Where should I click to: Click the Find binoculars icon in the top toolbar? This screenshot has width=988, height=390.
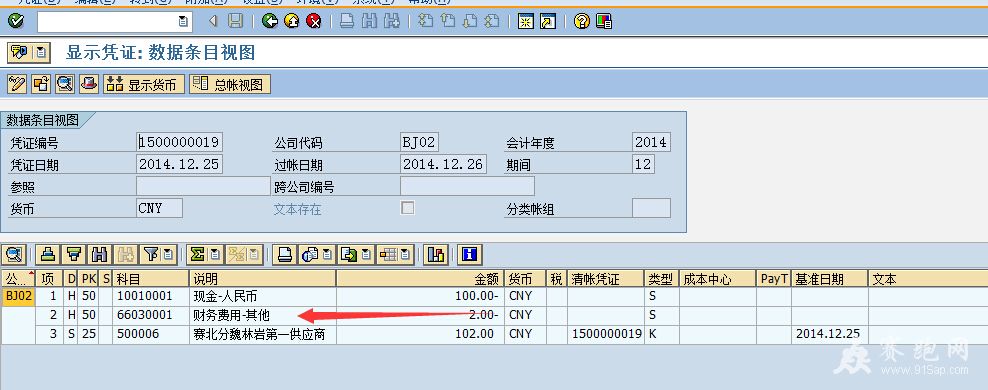point(370,21)
